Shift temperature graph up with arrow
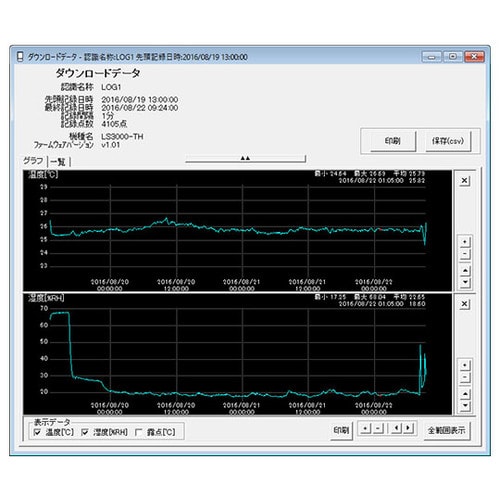 [465, 270]
